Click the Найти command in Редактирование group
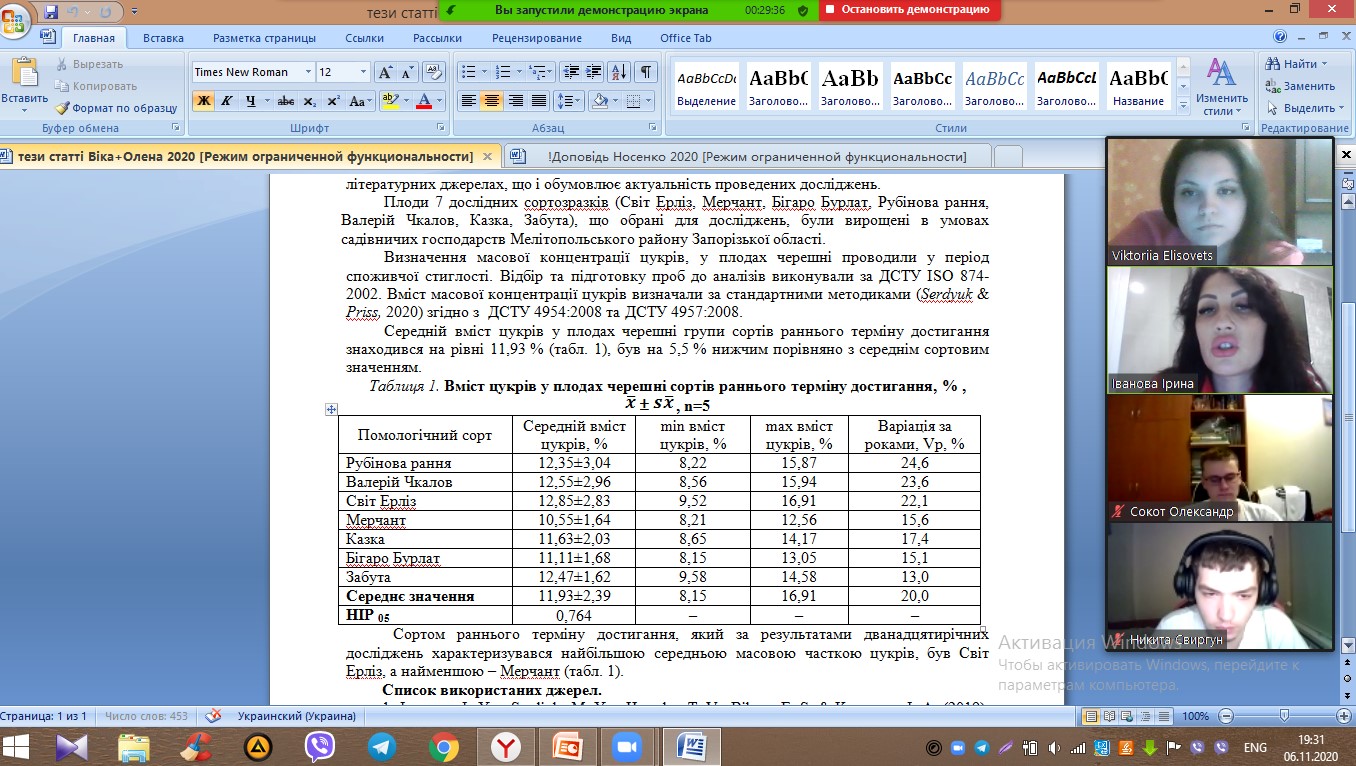Image resolution: width=1356 pixels, height=766 pixels. tap(1297, 62)
